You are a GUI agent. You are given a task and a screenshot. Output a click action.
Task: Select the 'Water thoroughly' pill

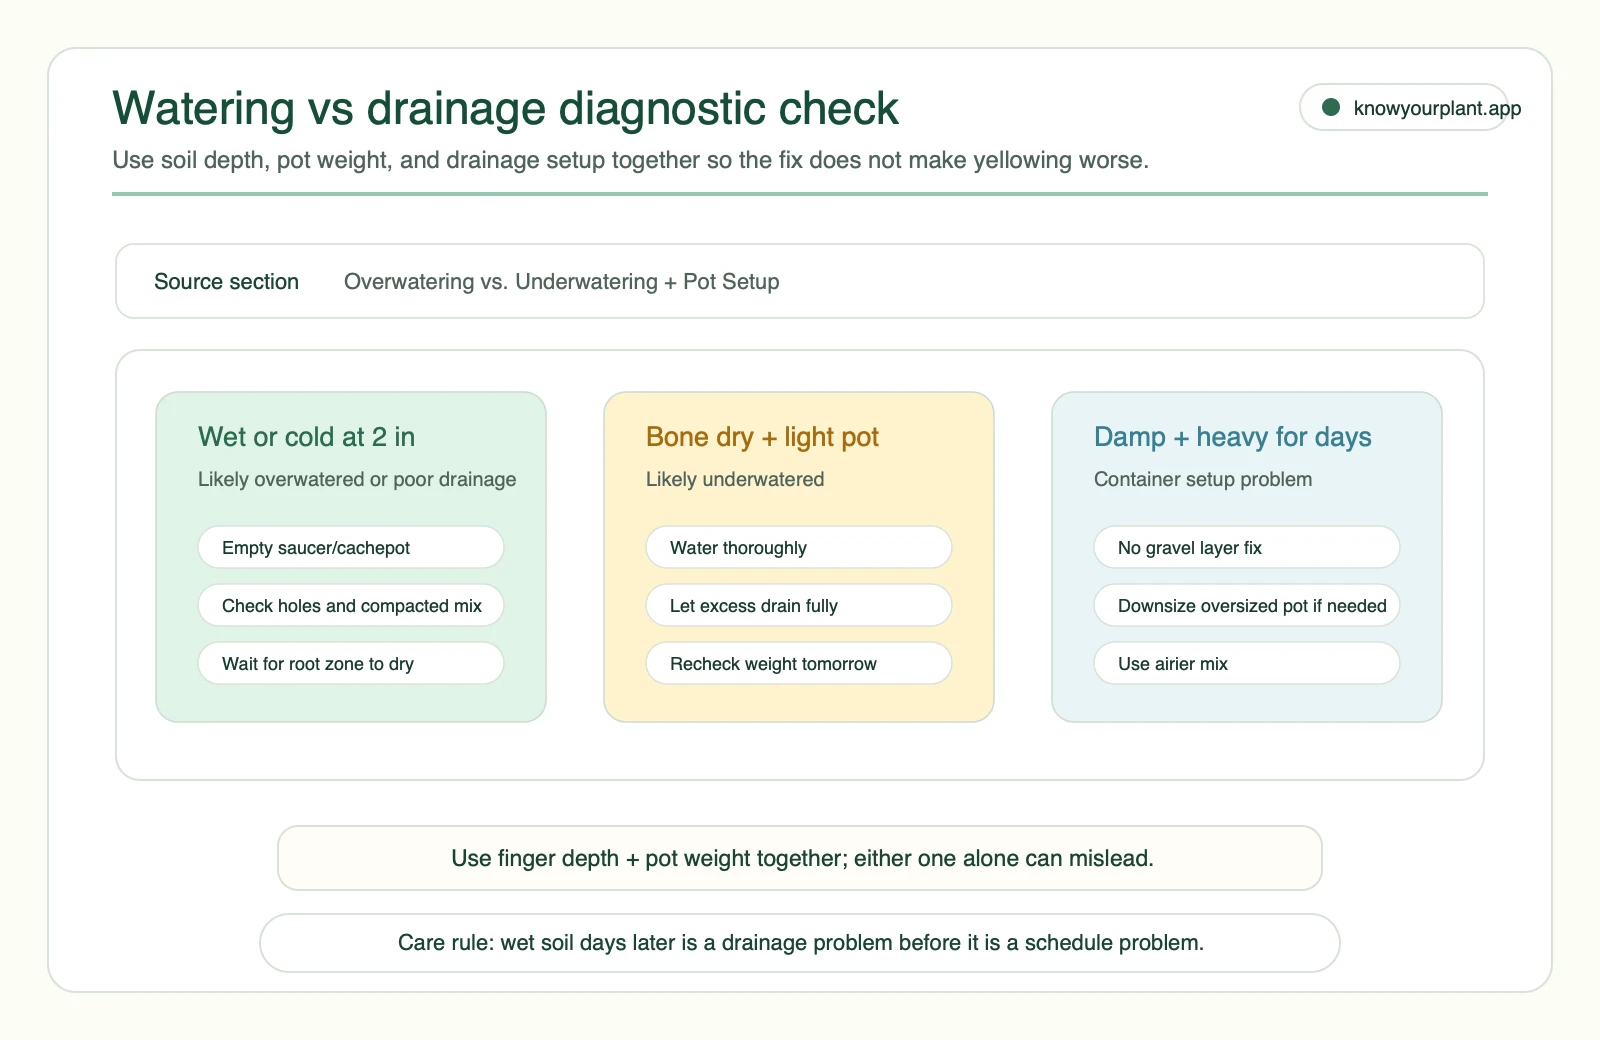tap(799, 547)
